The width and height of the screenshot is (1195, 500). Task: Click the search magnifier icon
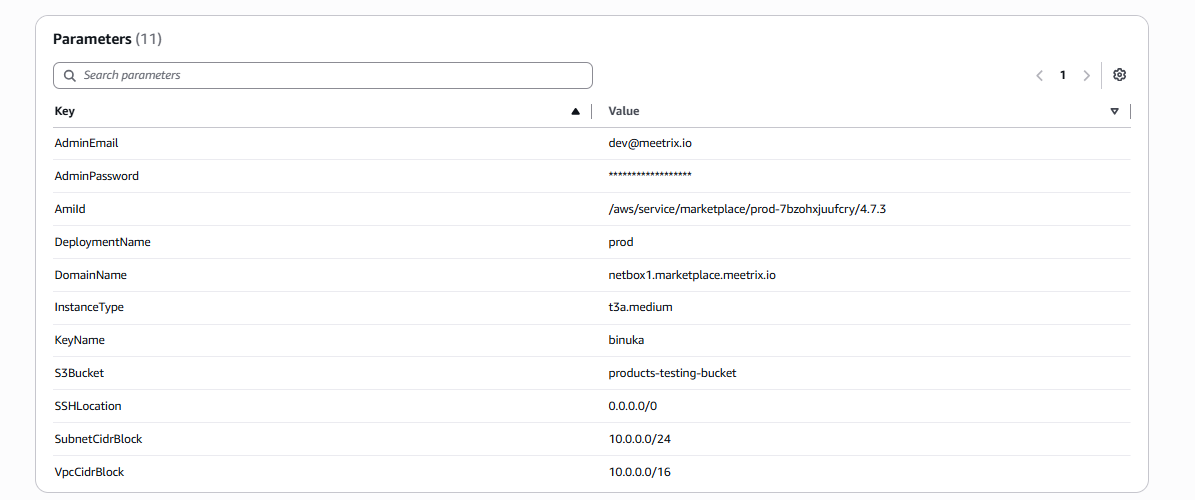click(x=69, y=75)
